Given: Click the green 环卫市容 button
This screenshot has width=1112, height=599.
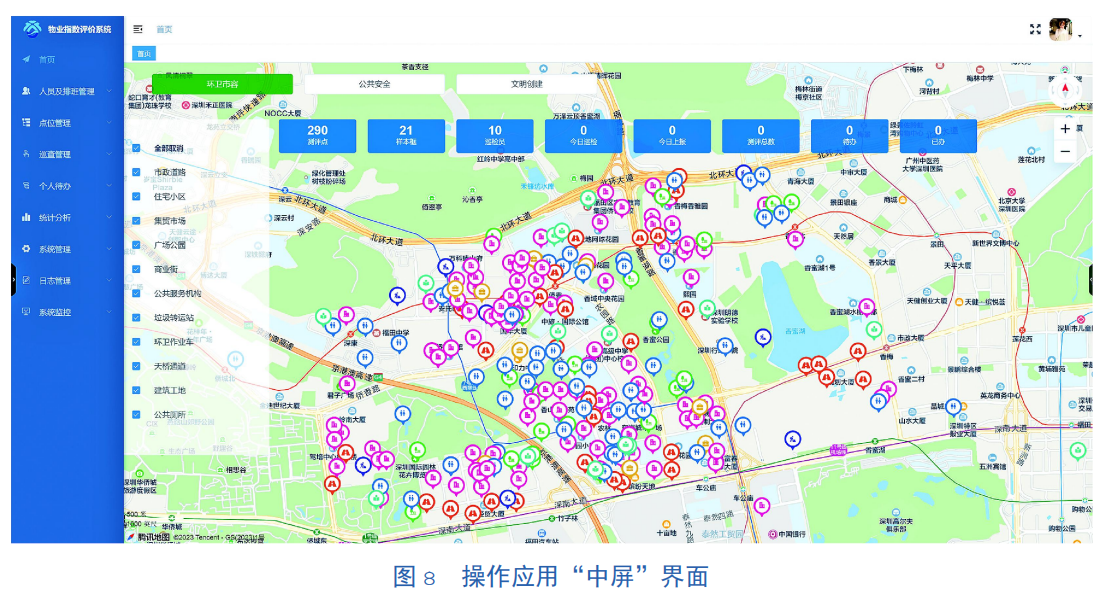Looking at the screenshot, I should (222, 84).
